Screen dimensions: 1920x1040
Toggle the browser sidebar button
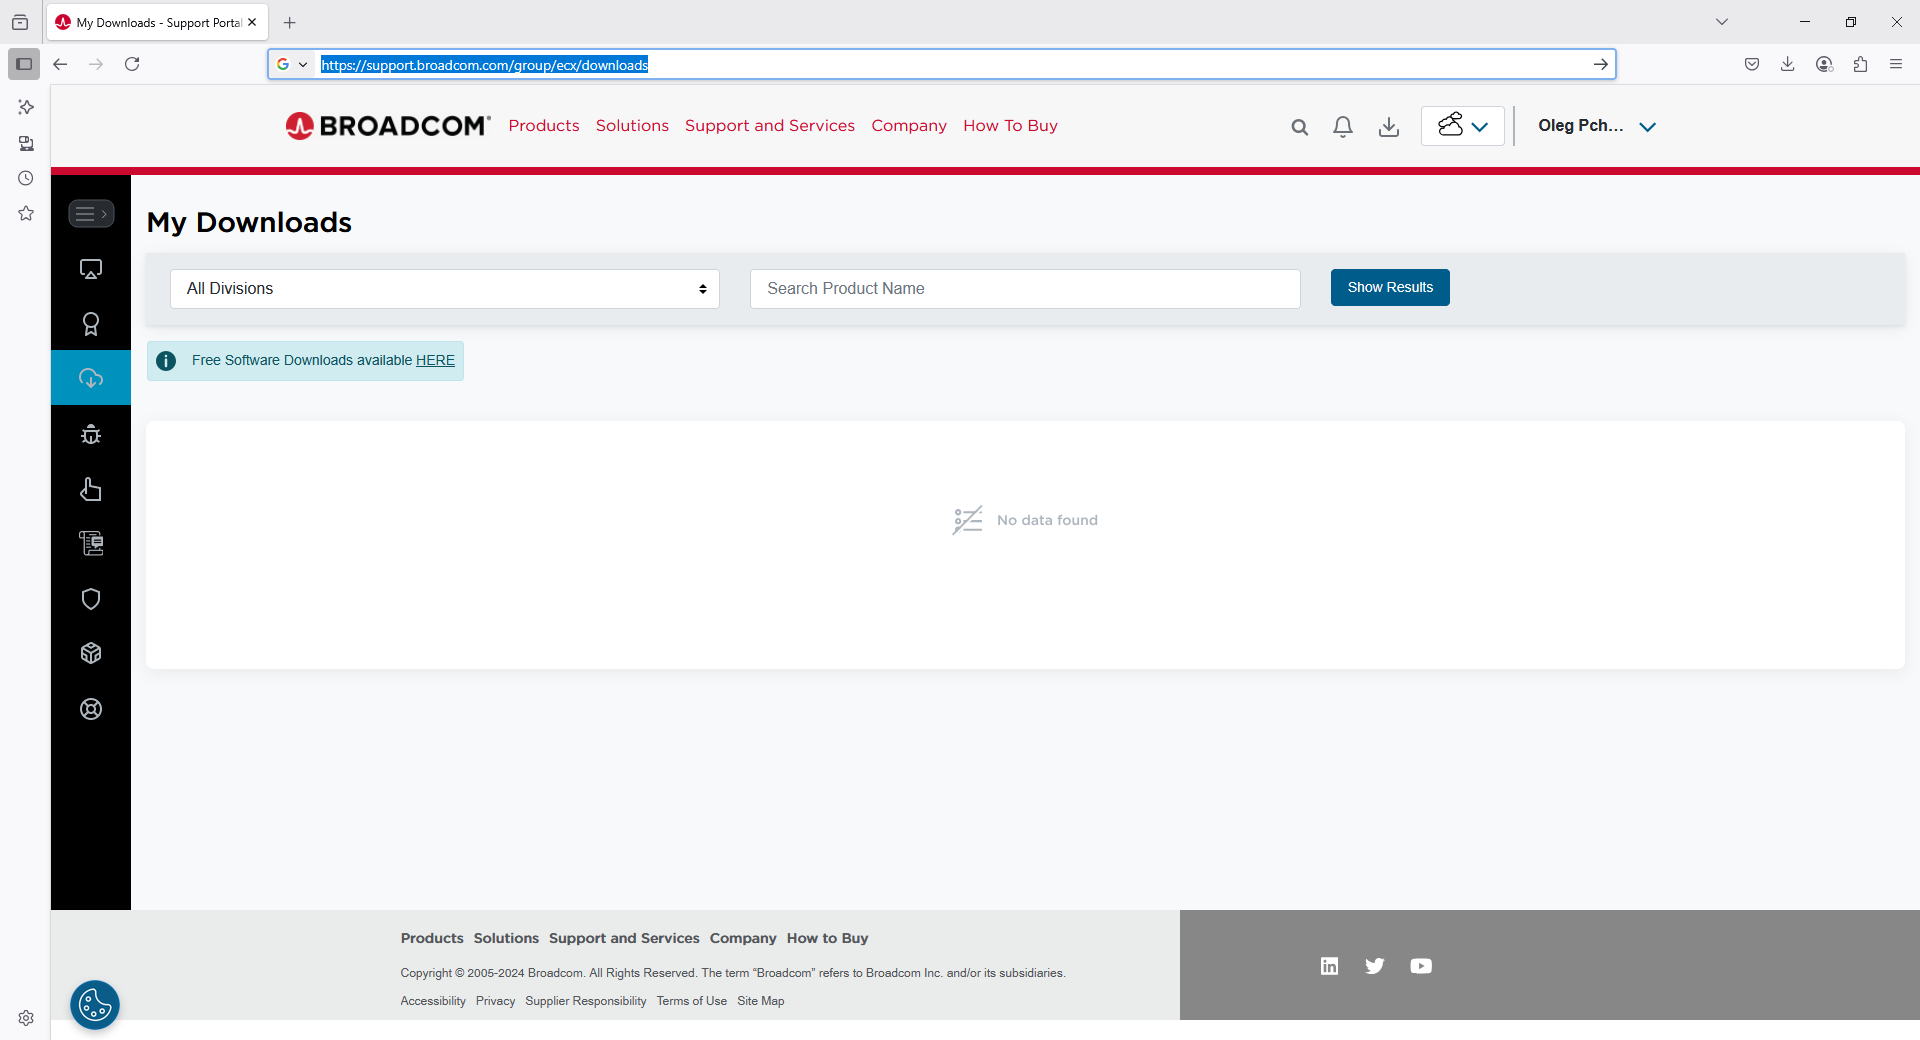pyautogui.click(x=24, y=64)
